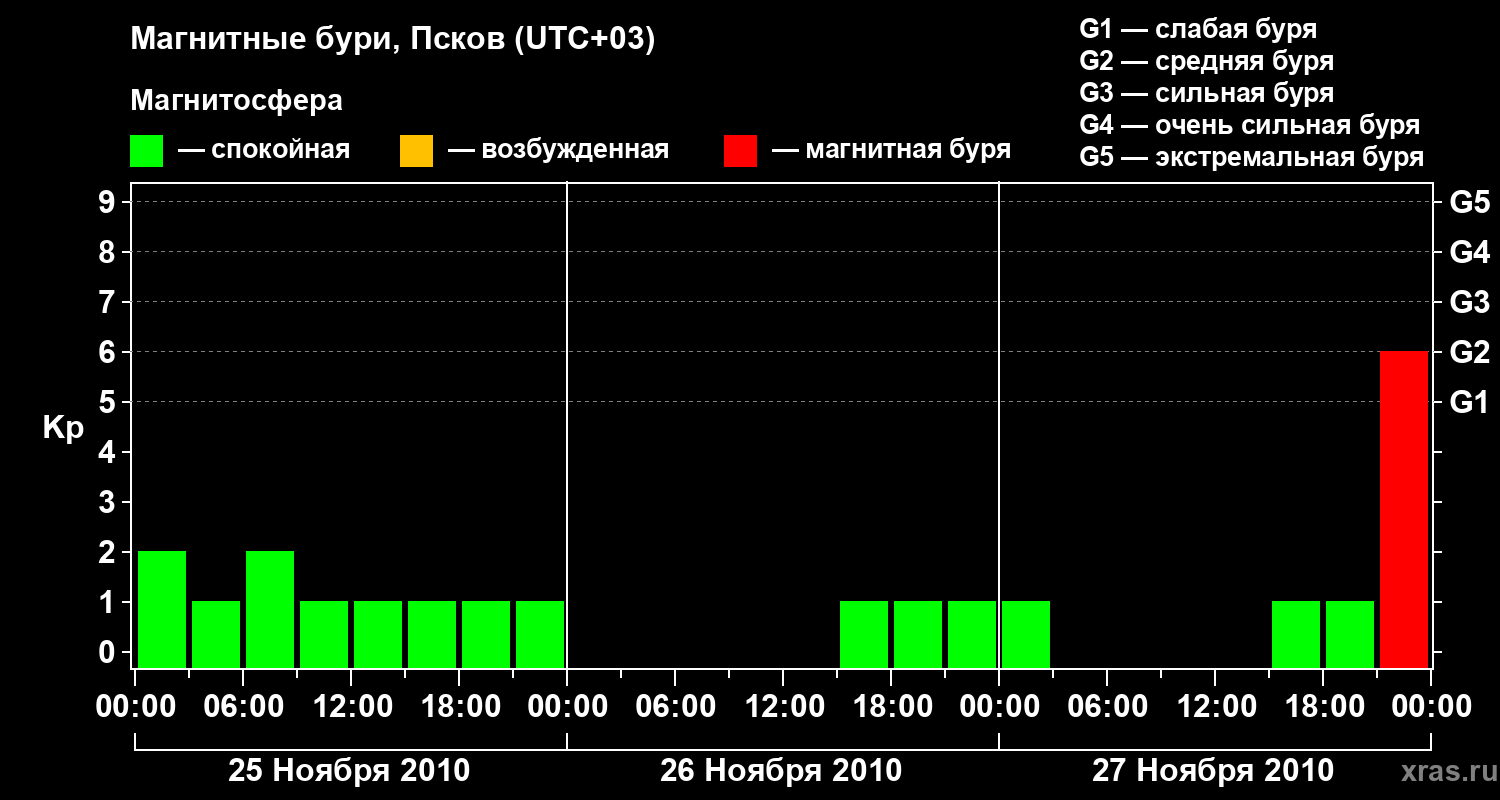Image resolution: width=1500 pixels, height=800 pixels.
Task: Click the G2 label on right axis
Action: pyautogui.click(x=1470, y=352)
